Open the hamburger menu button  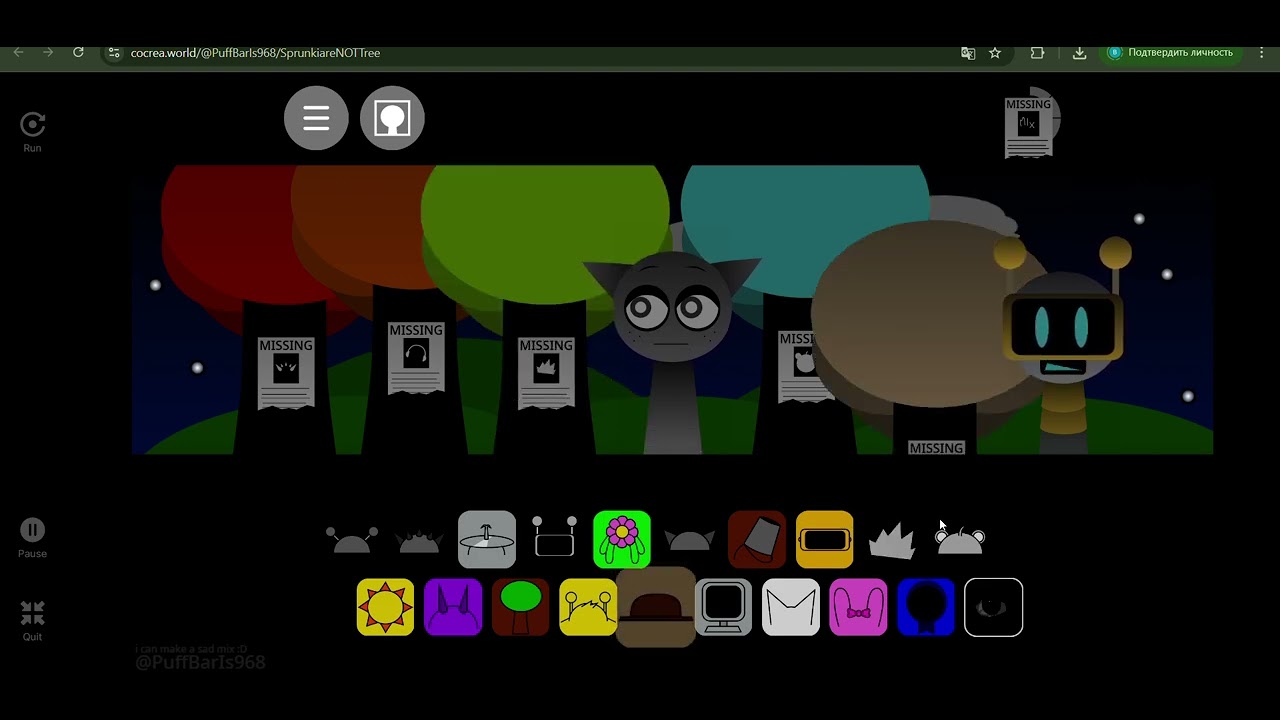point(316,118)
